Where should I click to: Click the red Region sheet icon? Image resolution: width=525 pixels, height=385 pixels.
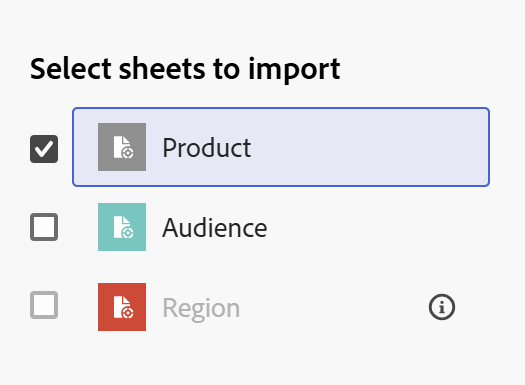[x=122, y=307]
